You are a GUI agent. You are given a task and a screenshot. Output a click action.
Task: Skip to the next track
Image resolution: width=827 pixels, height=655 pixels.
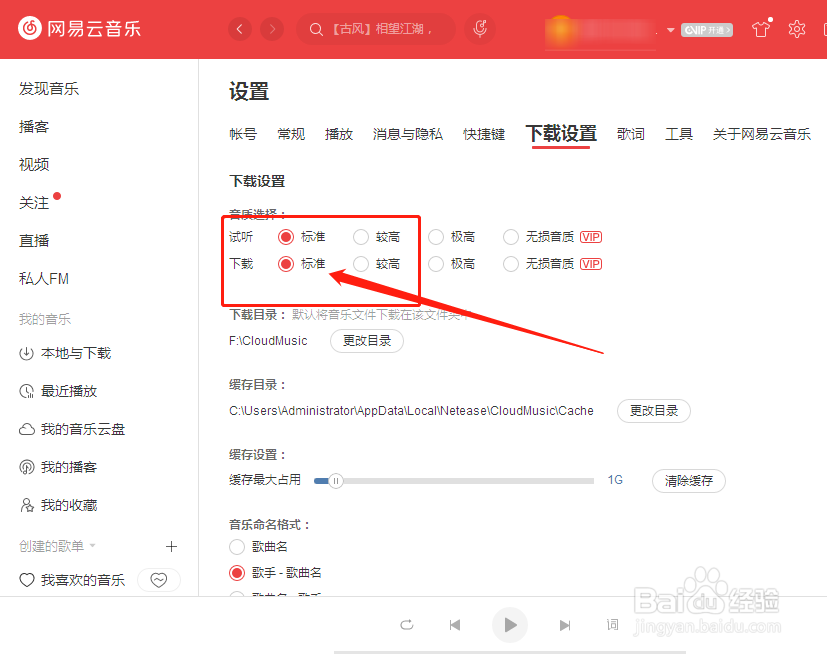[x=565, y=625]
